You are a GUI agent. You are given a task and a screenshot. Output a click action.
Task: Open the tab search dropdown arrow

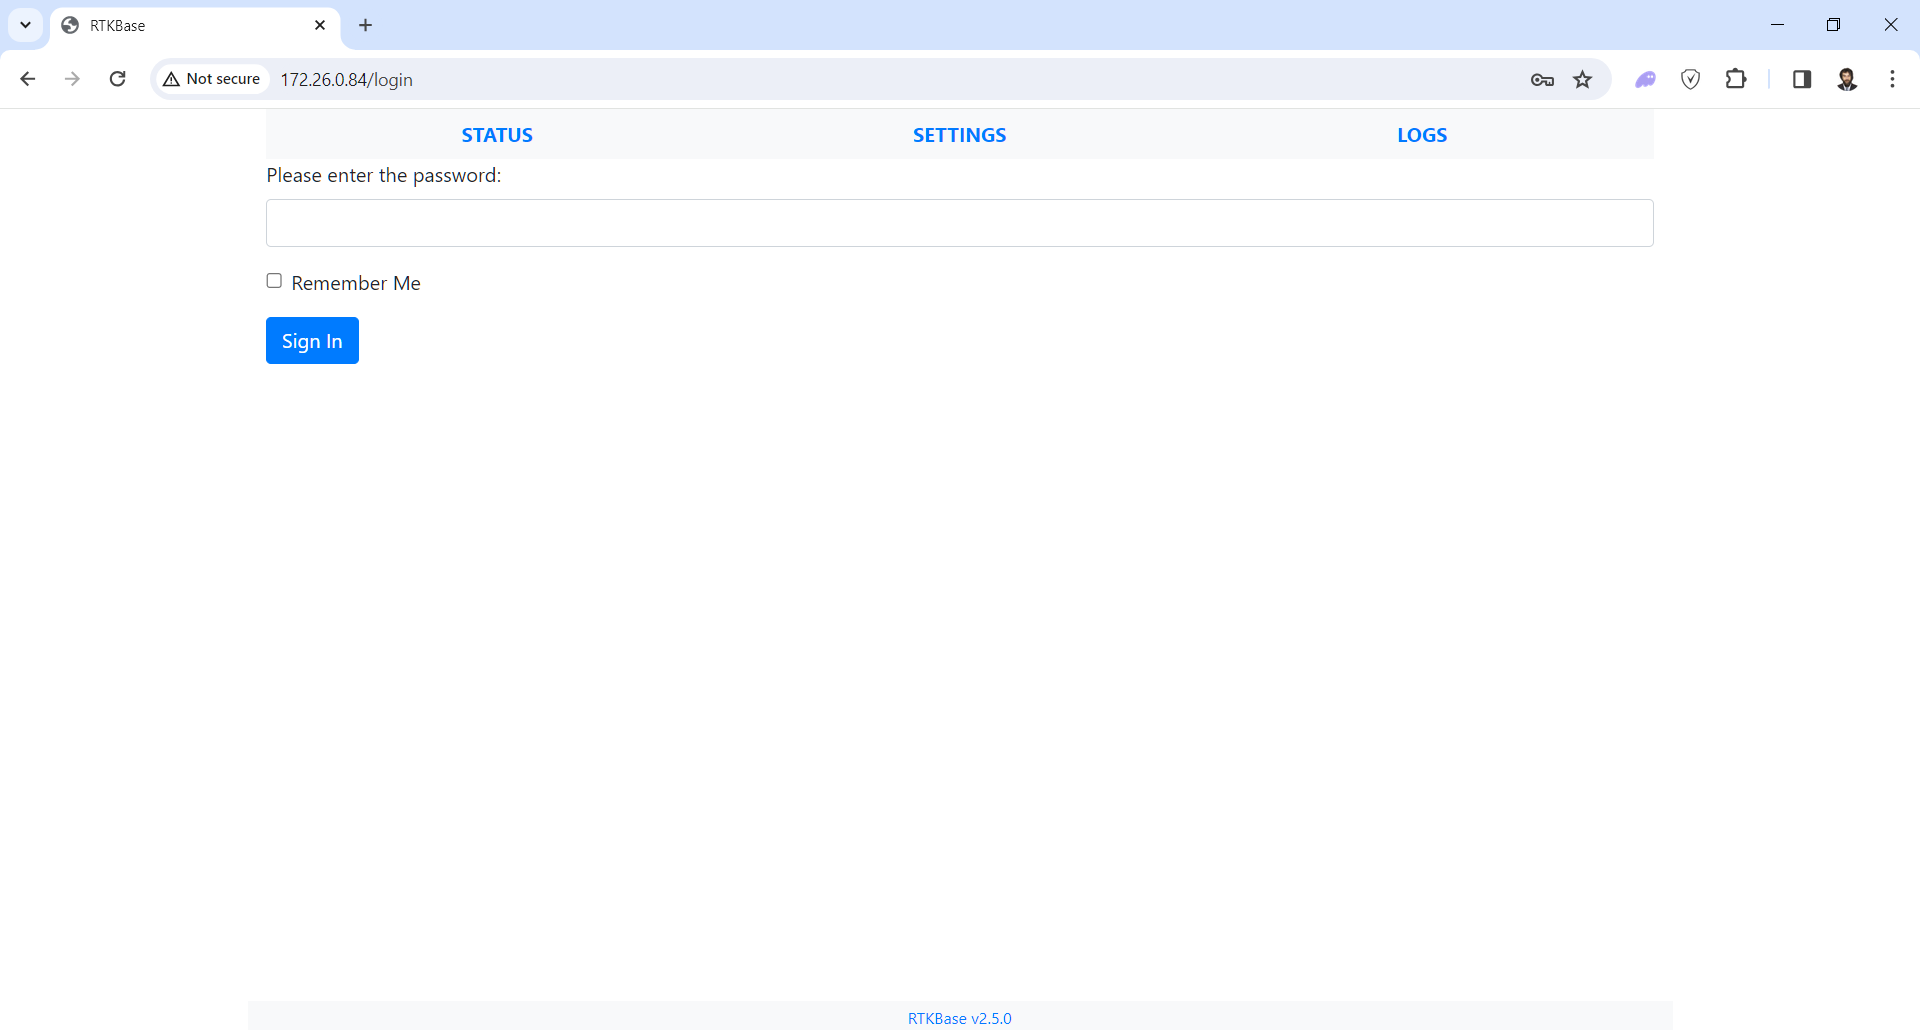[x=26, y=25]
